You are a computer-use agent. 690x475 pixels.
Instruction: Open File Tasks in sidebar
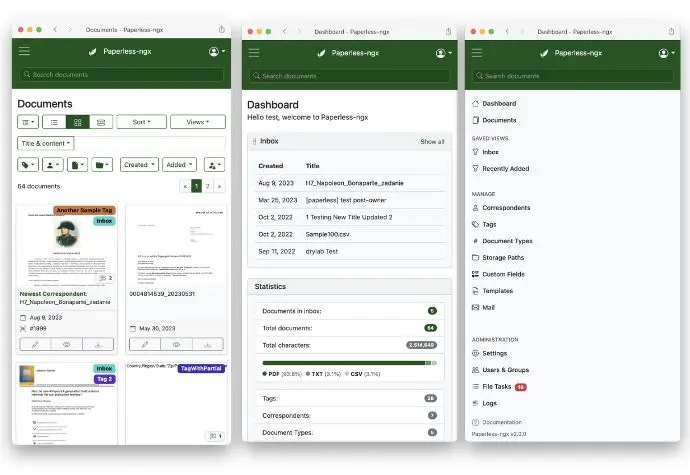point(499,387)
